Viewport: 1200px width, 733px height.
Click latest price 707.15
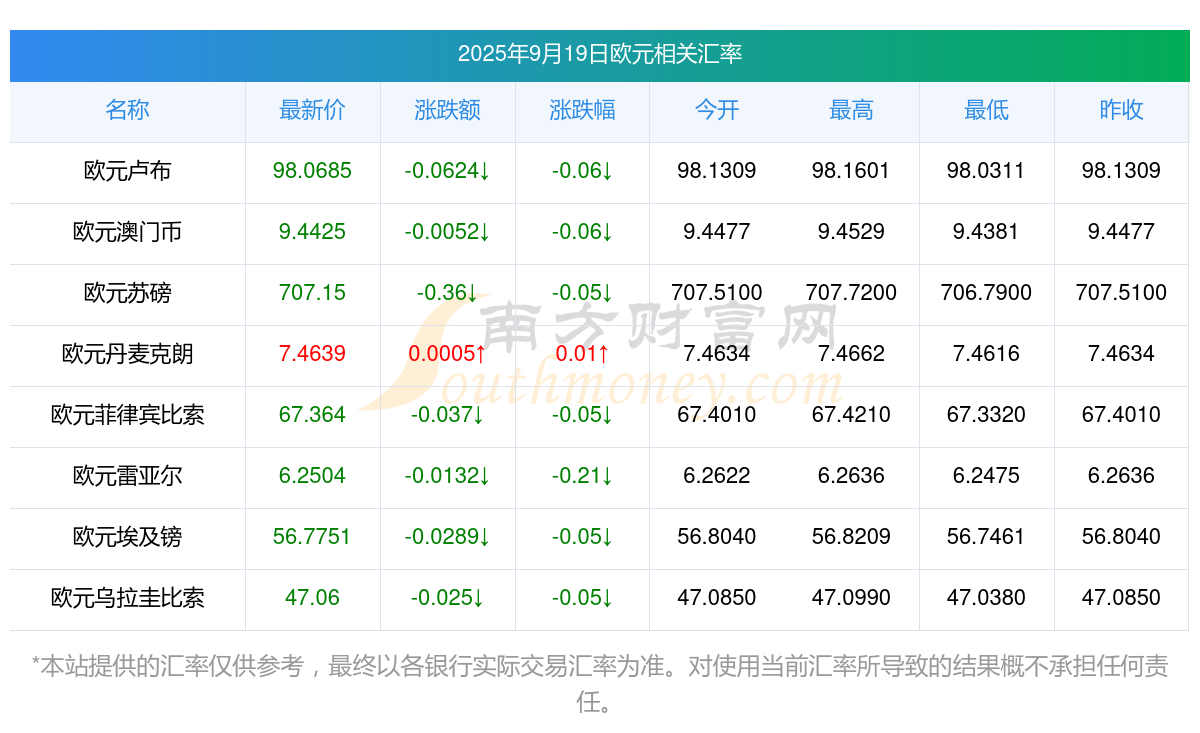312,293
